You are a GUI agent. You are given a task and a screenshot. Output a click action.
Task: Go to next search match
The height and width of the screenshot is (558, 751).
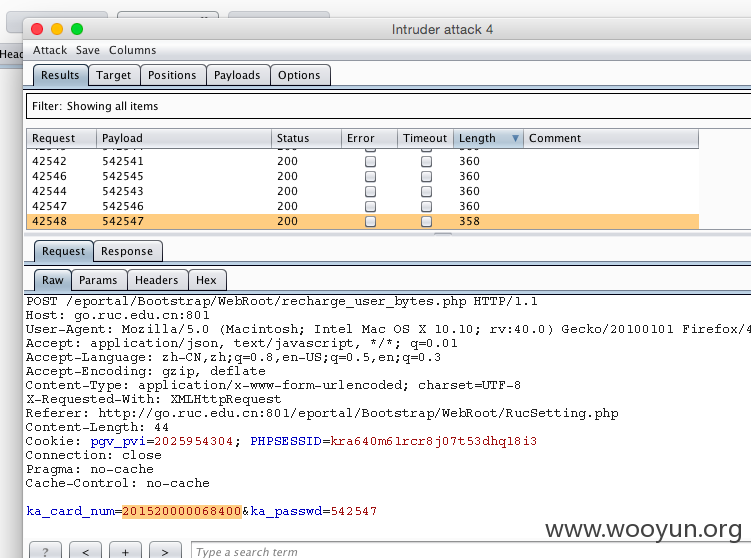coord(165,551)
